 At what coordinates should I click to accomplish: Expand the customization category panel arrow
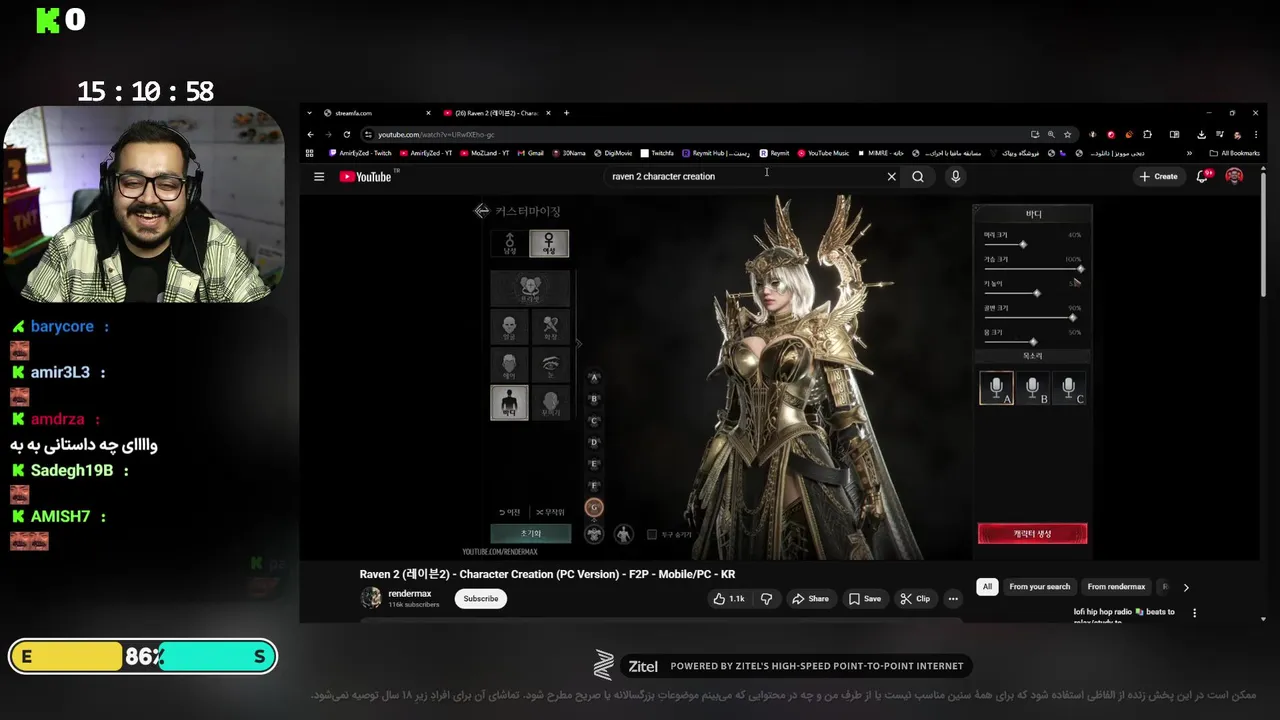[x=578, y=344]
